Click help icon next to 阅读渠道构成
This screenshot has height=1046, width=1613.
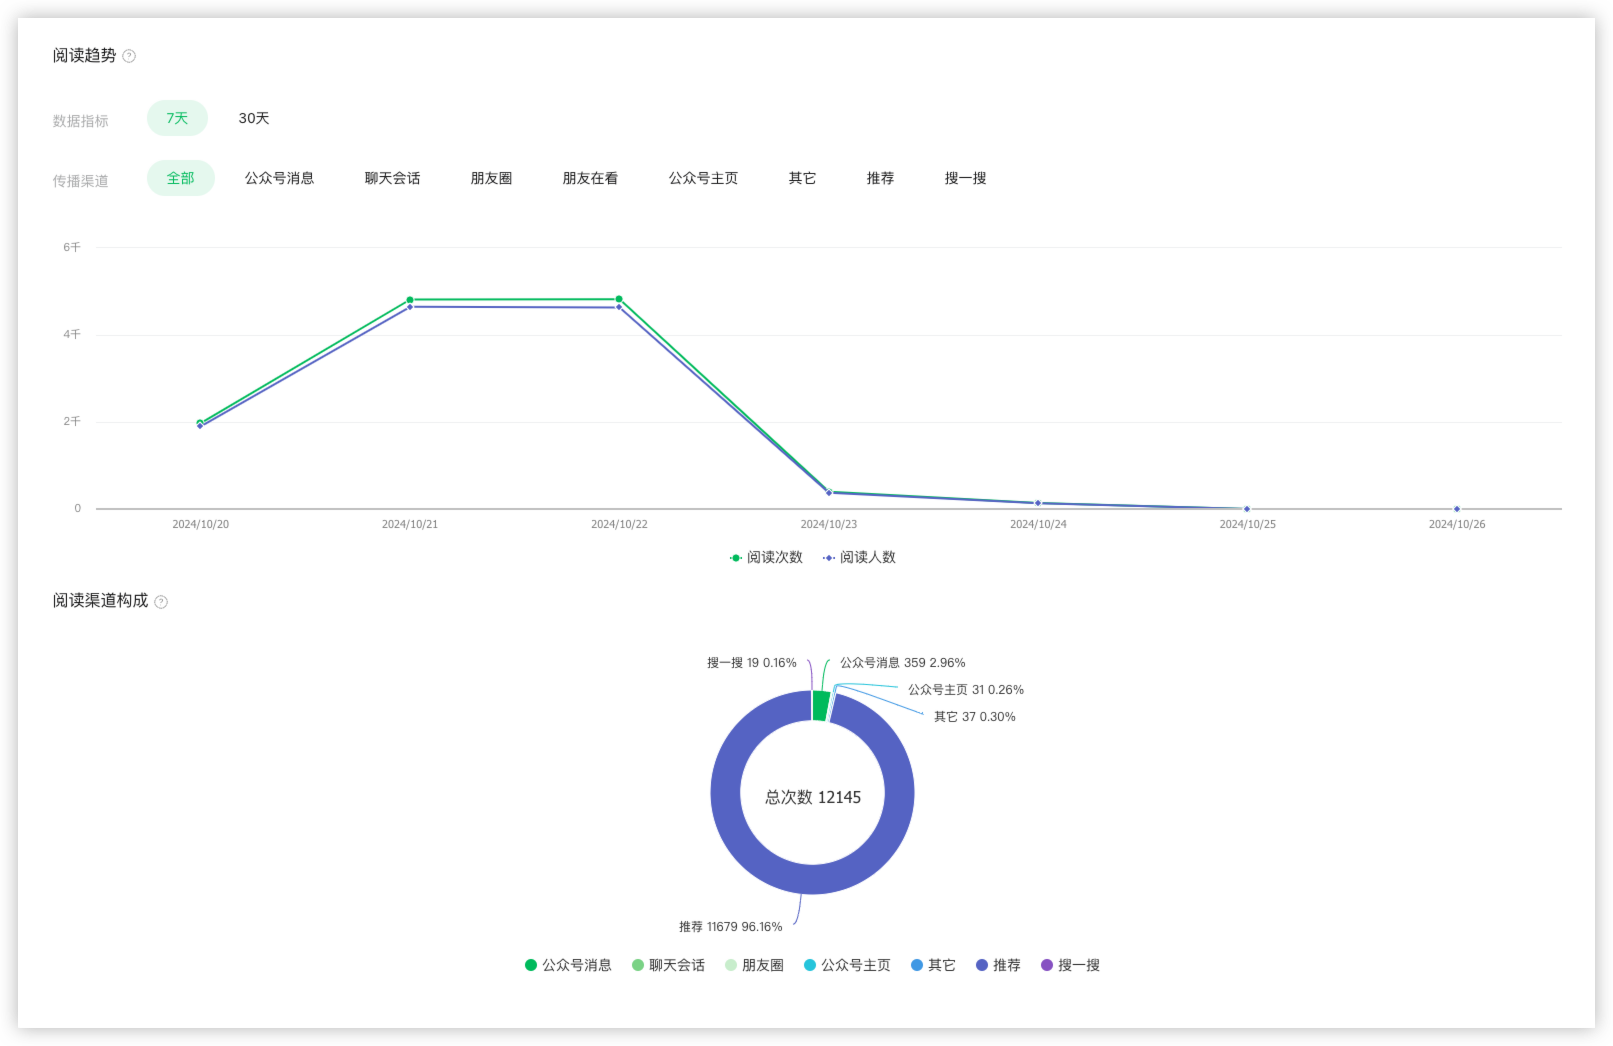161,602
